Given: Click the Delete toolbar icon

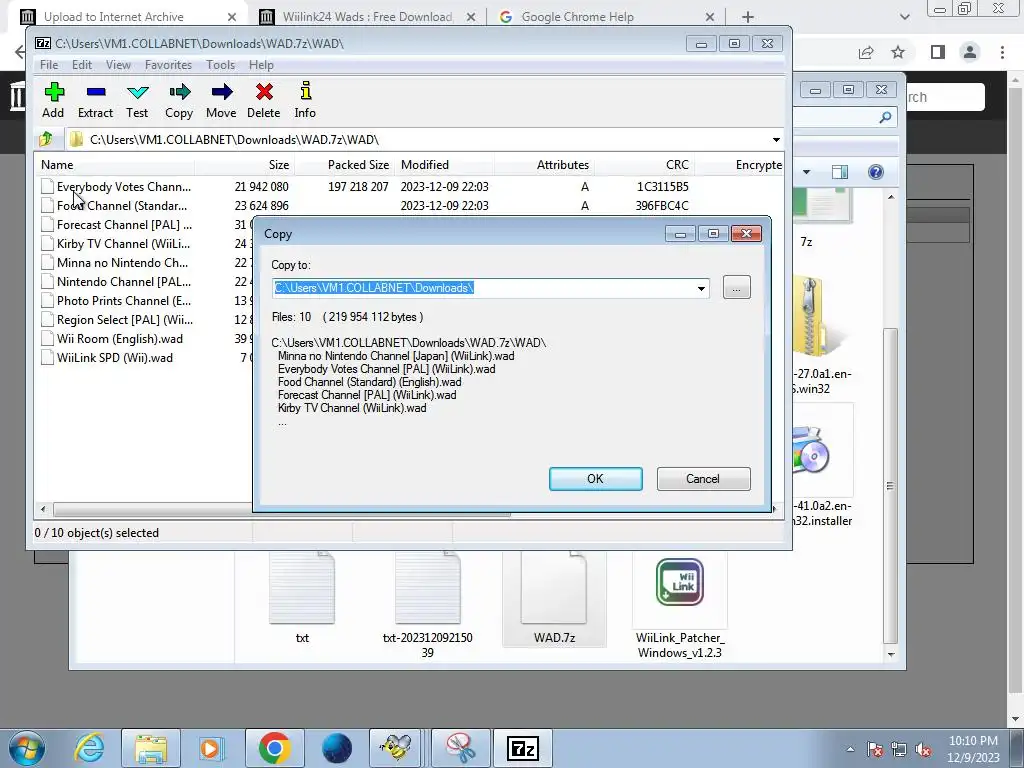Looking at the screenshot, I should [264, 100].
